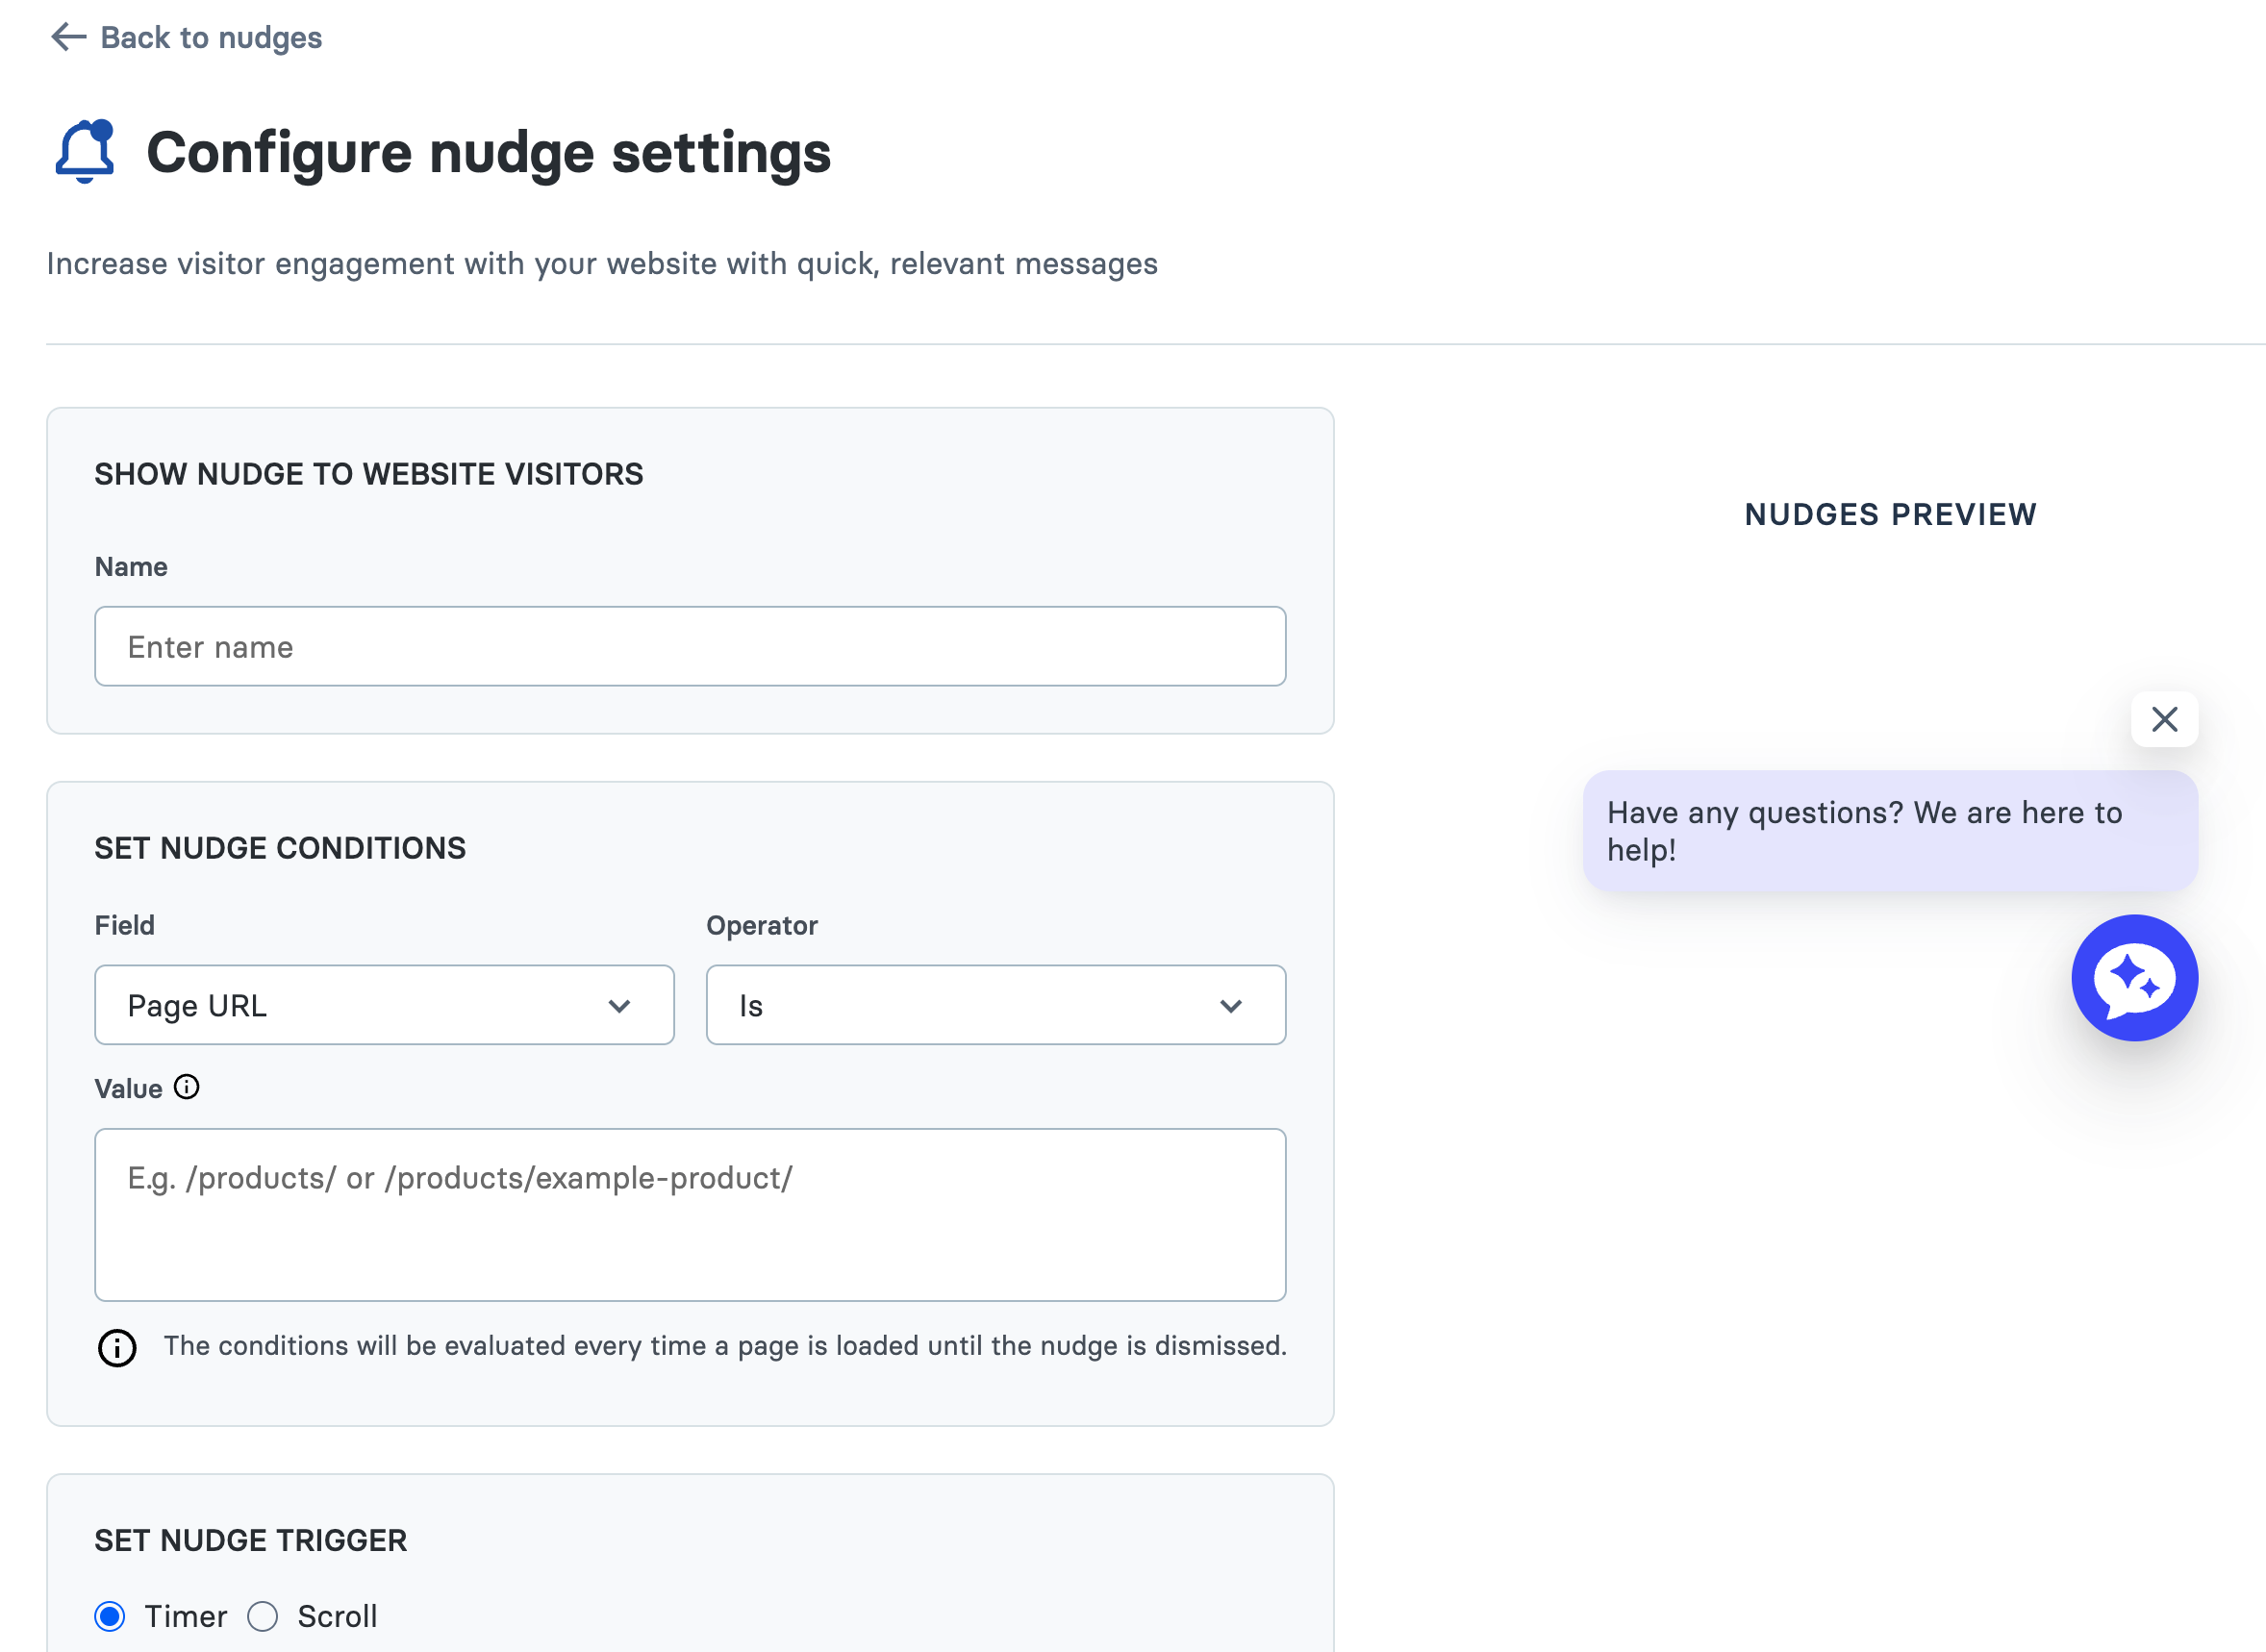Image resolution: width=2266 pixels, height=1652 pixels.
Task: Click the bell nudge icon
Action: coord(84,152)
